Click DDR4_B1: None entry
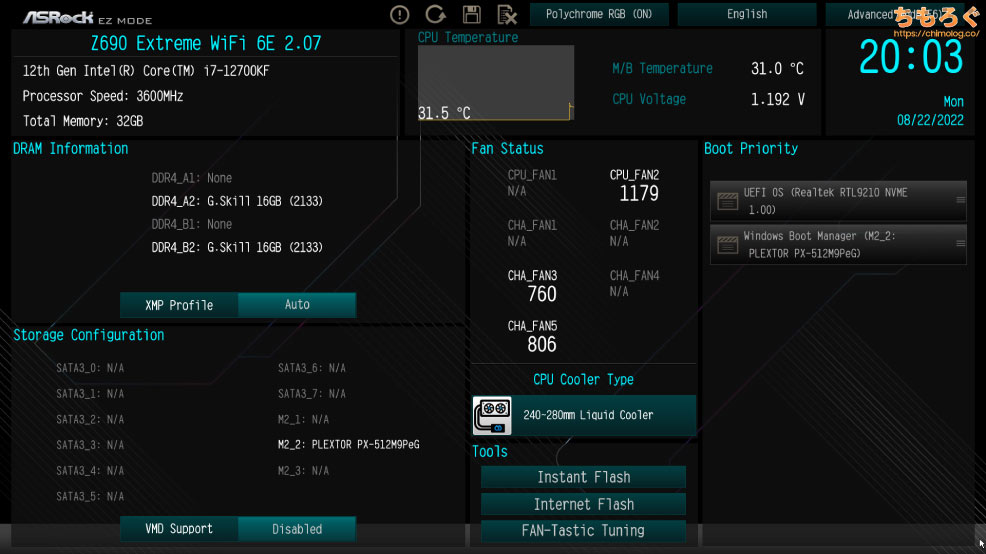This screenshot has width=986, height=554. [x=192, y=224]
